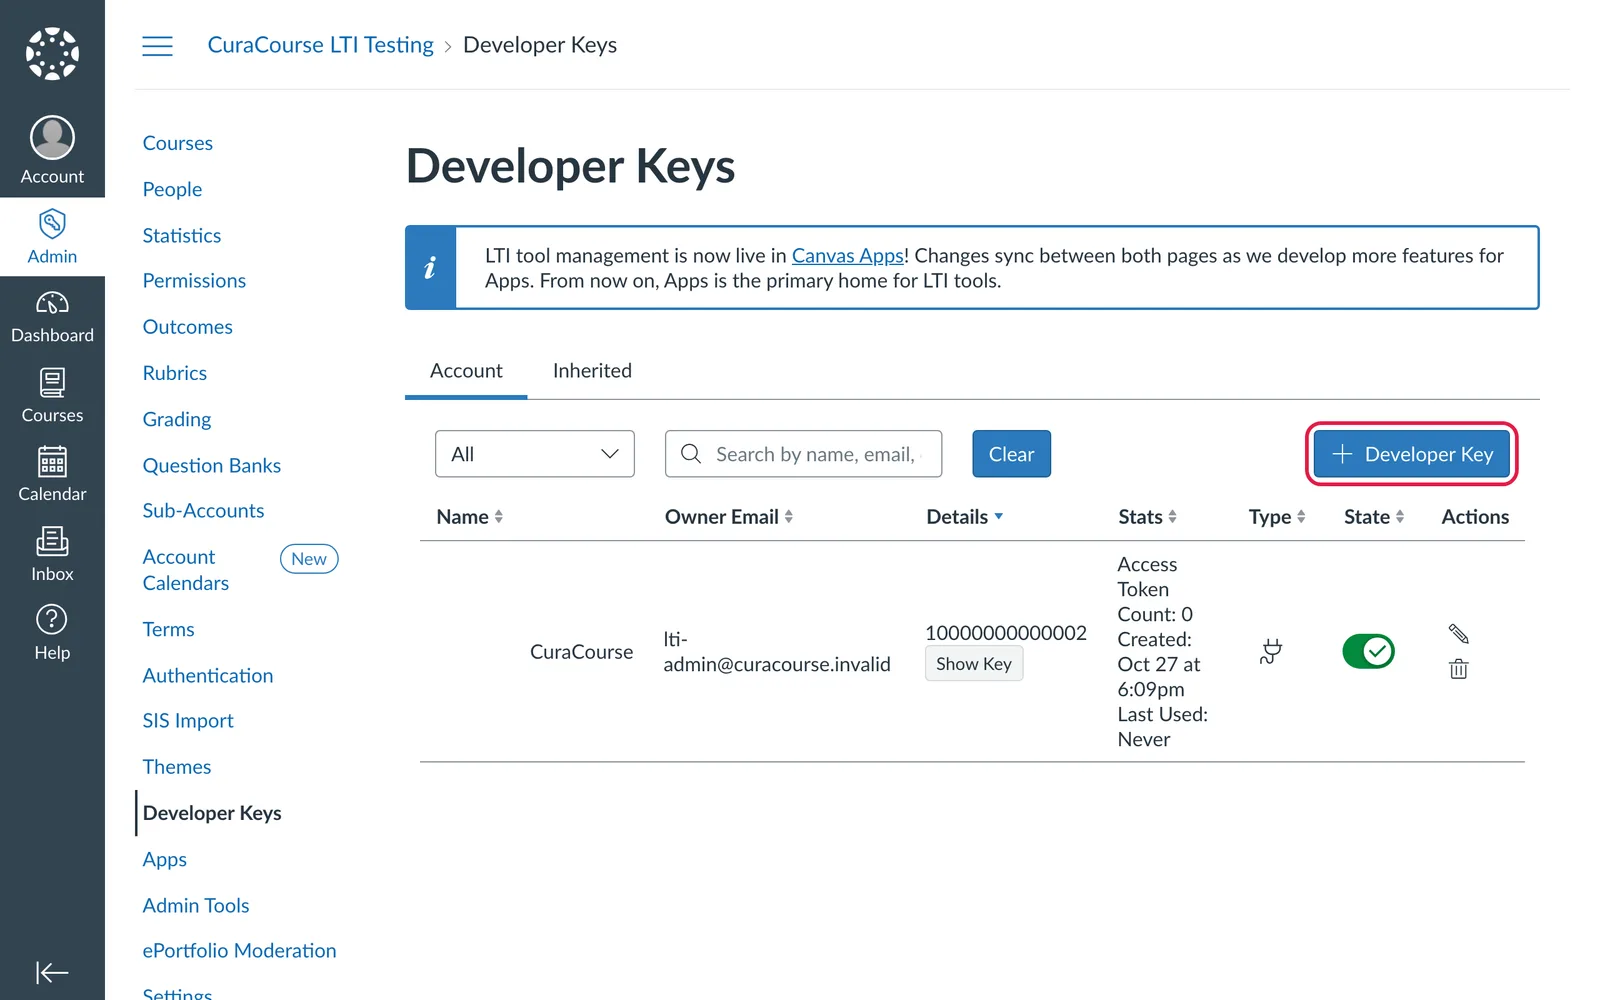
Task: Select the Account tab
Action: click(466, 371)
